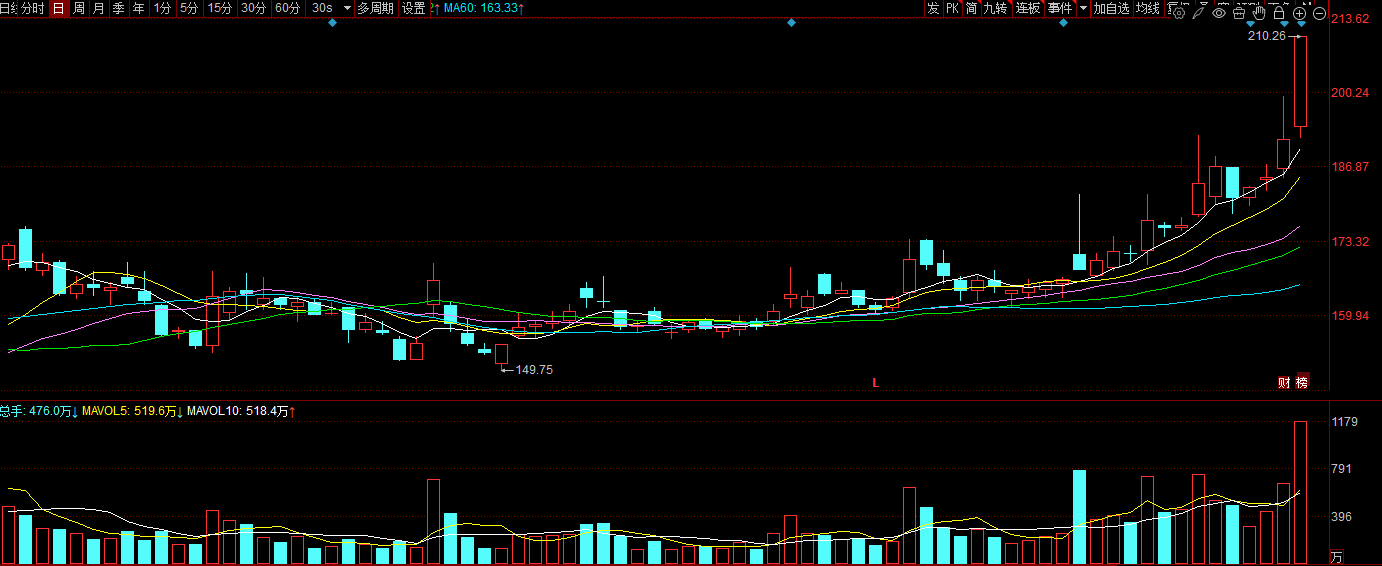Click the 791 volume axis label
1382x566 pixels.
[x=1340, y=469]
